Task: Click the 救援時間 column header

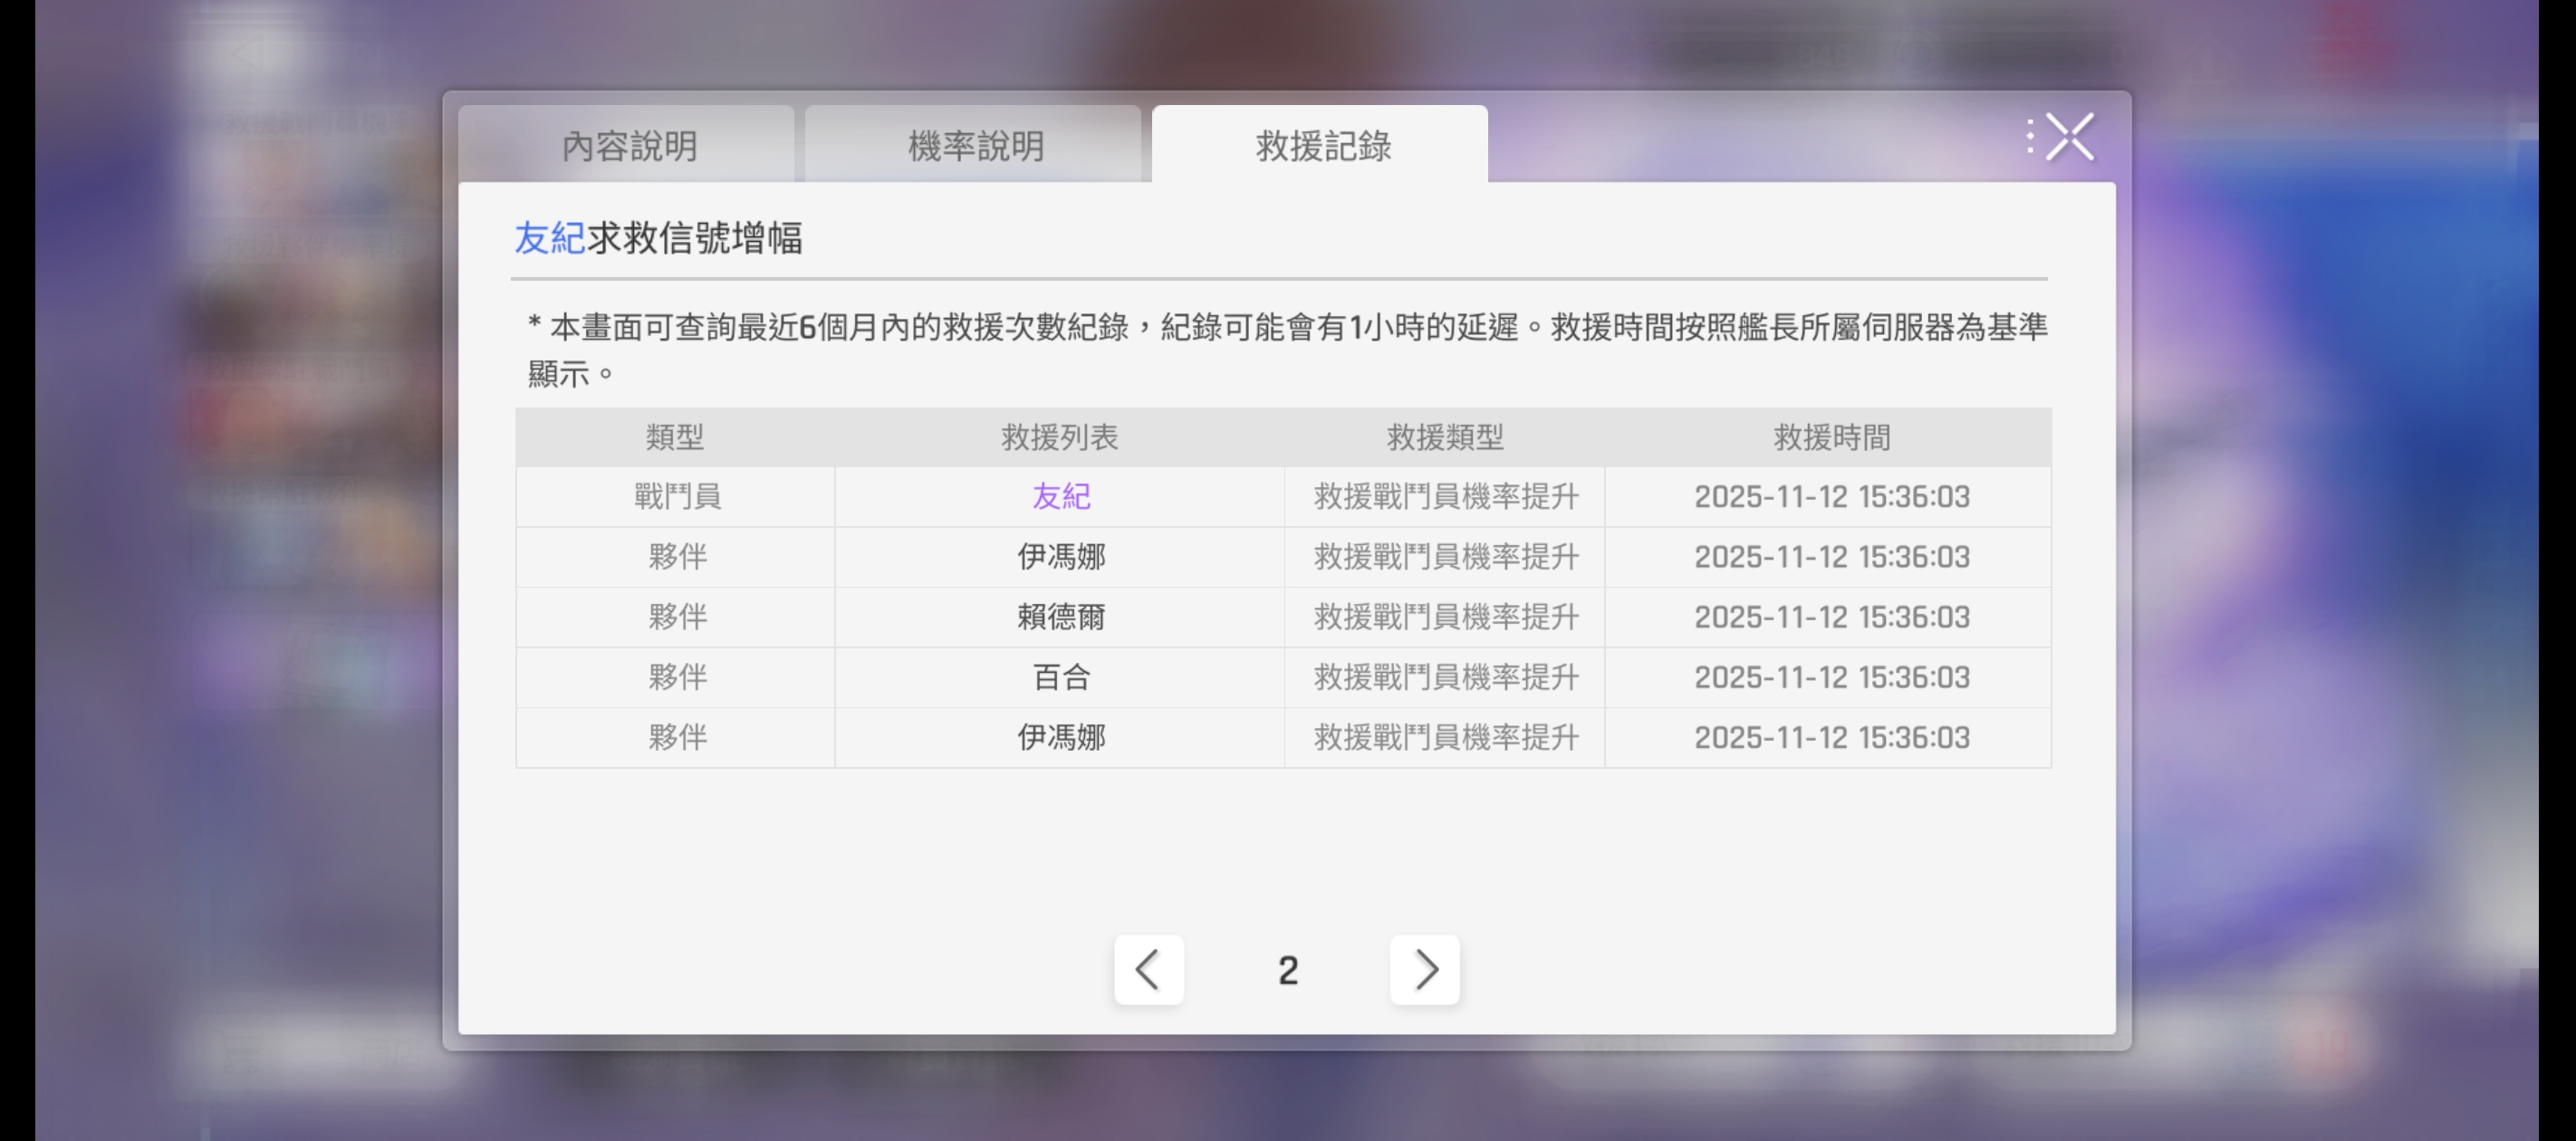Action: pyautogui.click(x=1831, y=437)
